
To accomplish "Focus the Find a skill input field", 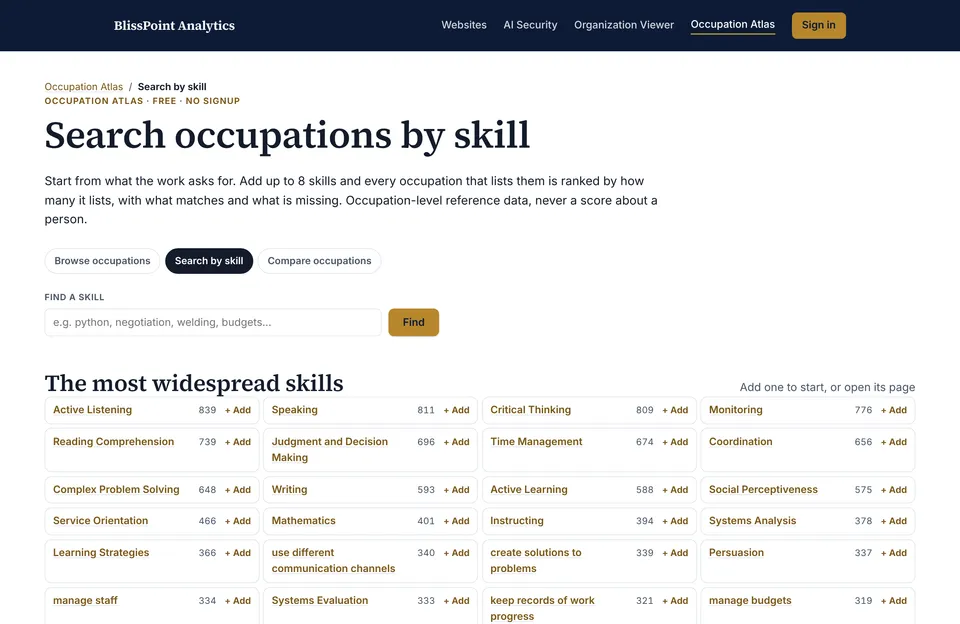I will click(x=213, y=322).
